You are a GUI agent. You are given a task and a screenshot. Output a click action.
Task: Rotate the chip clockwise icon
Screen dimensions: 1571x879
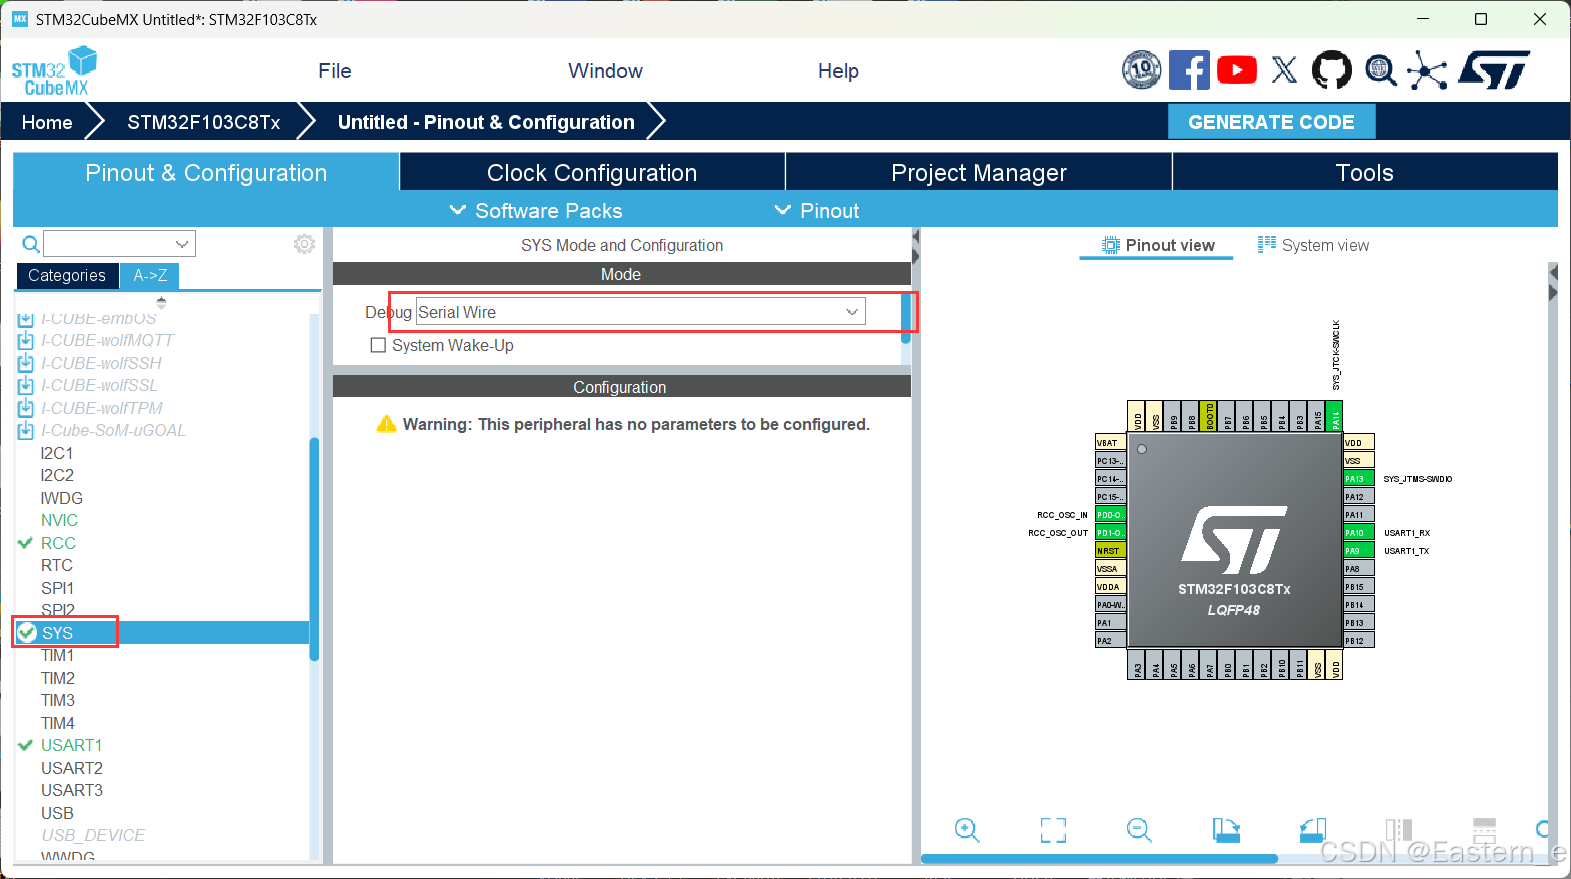pyautogui.click(x=1226, y=830)
